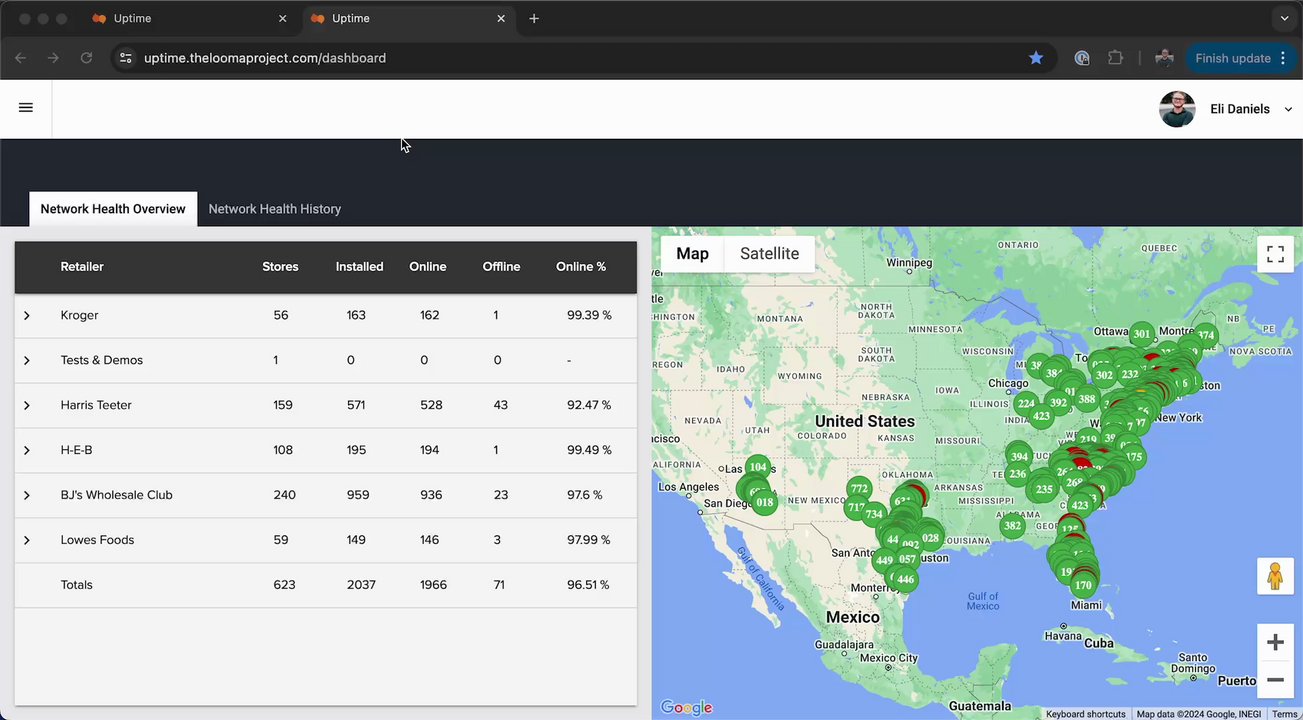Screen dimensions: 1303x720
Task: Open the Eli Daniels account dropdown
Action: click(x=1288, y=109)
